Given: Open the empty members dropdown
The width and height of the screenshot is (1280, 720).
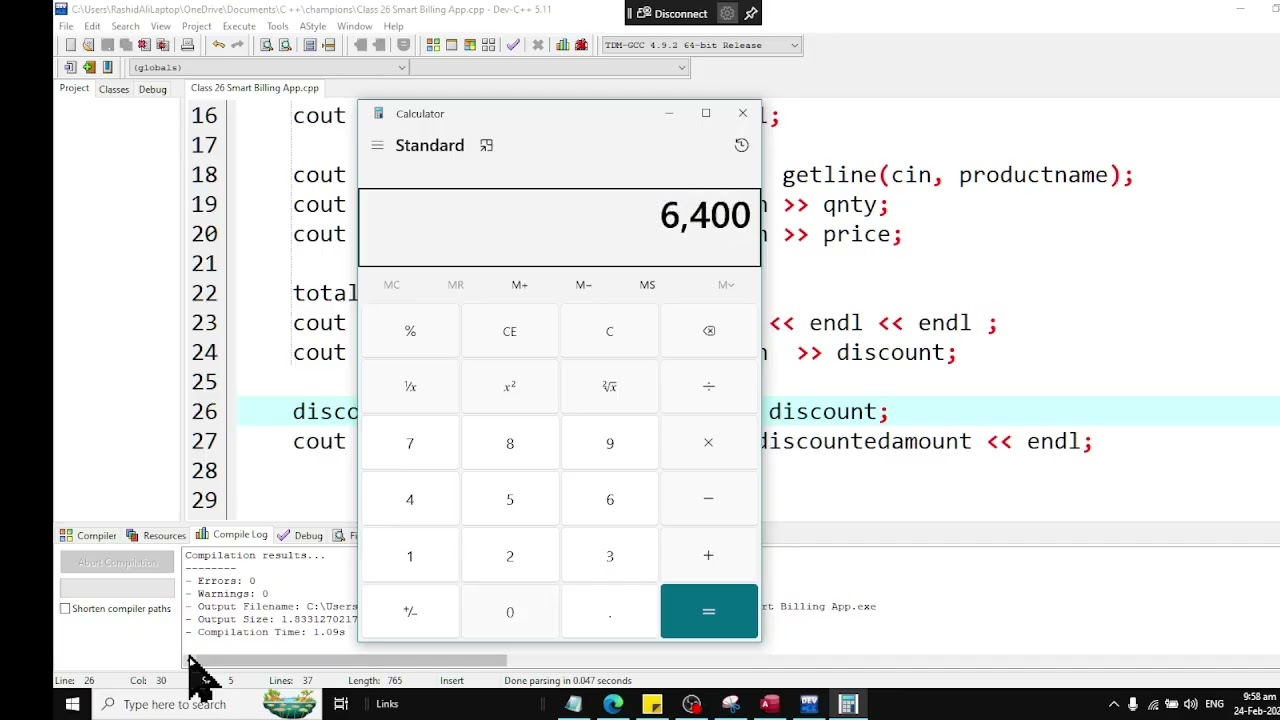Looking at the screenshot, I should point(549,67).
